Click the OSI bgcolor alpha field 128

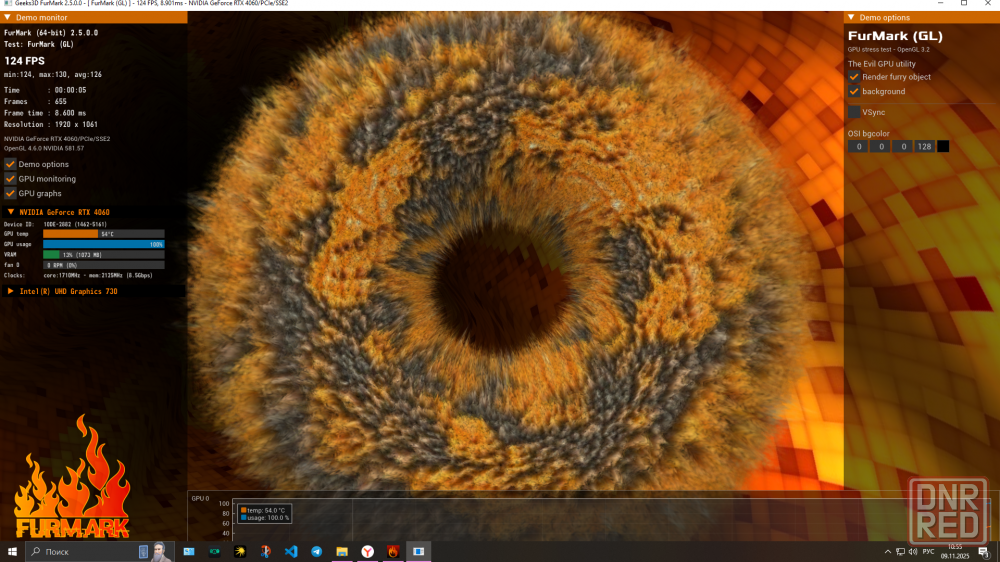924,146
